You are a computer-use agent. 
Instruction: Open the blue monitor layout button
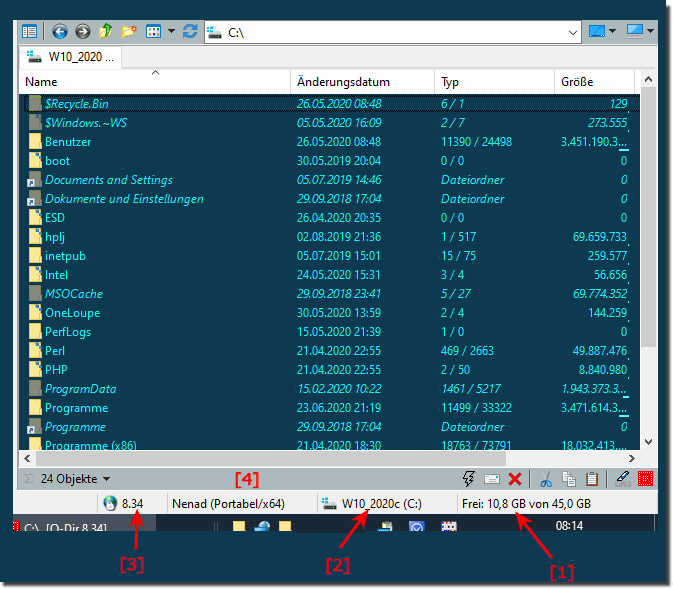(597, 31)
